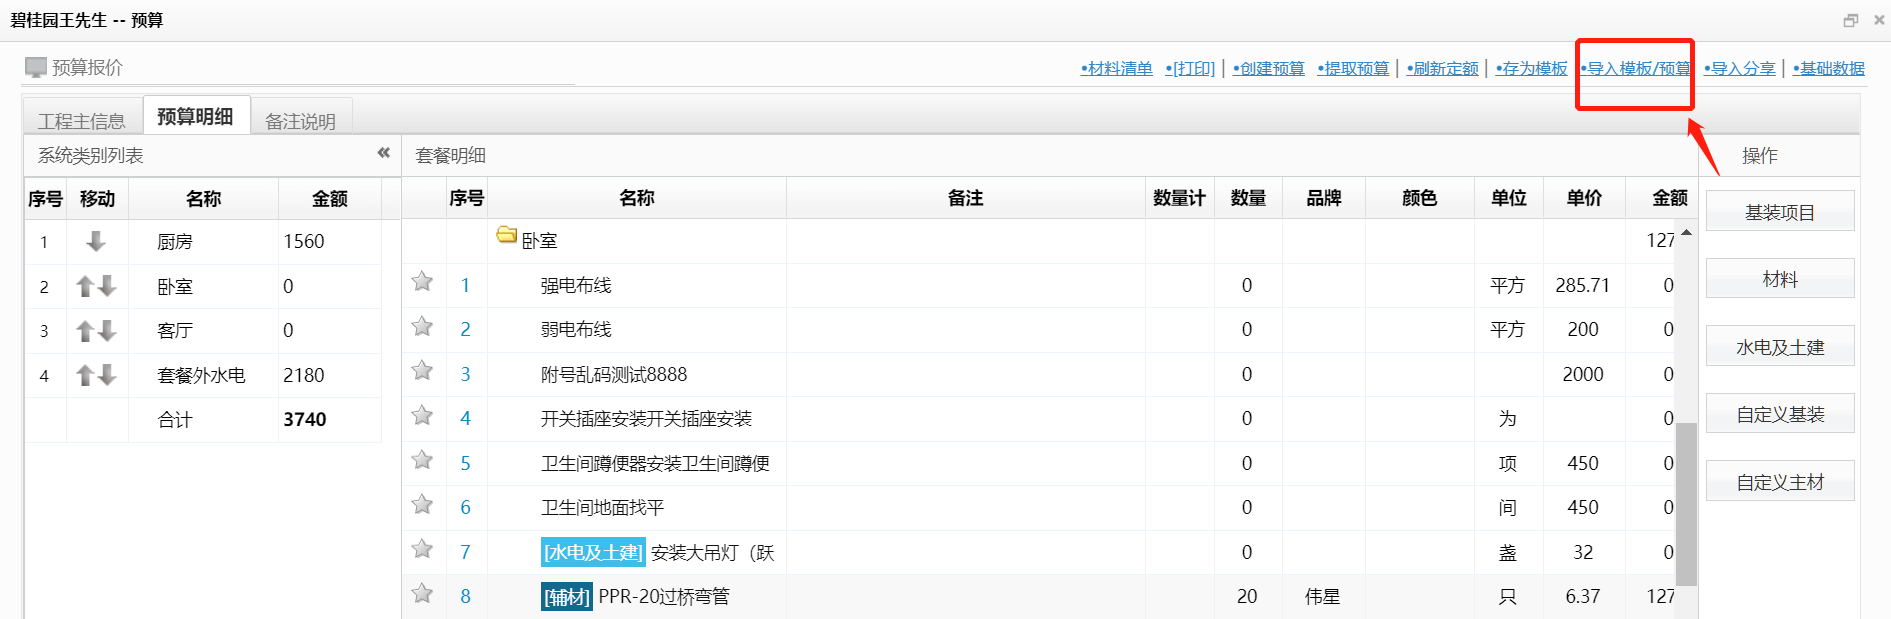This screenshot has width=1891, height=619.
Task: Click the 导入模板/预算 link
Action: [1637, 69]
